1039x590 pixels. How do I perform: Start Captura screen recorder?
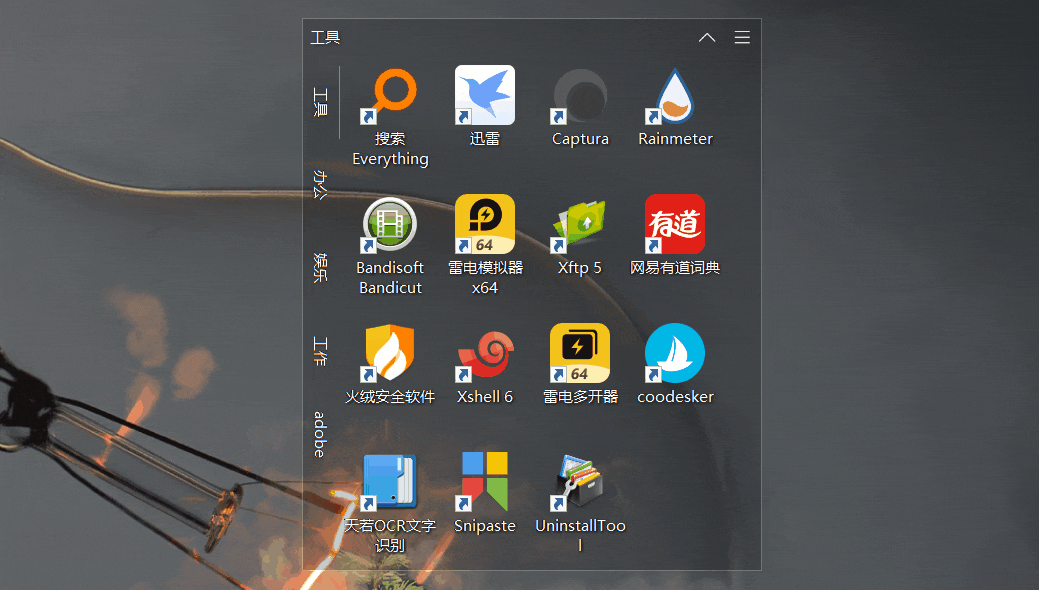(580, 94)
